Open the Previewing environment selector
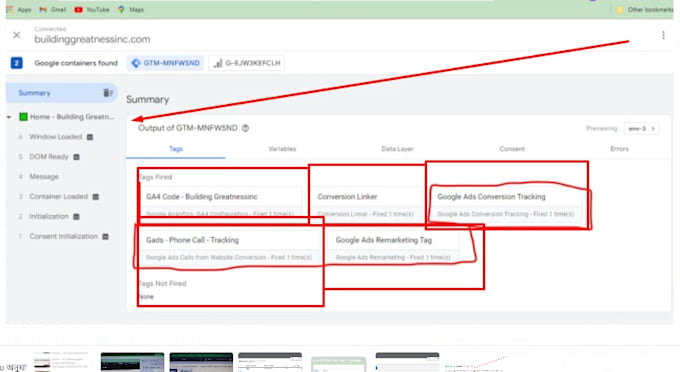680x372 pixels. pos(641,129)
